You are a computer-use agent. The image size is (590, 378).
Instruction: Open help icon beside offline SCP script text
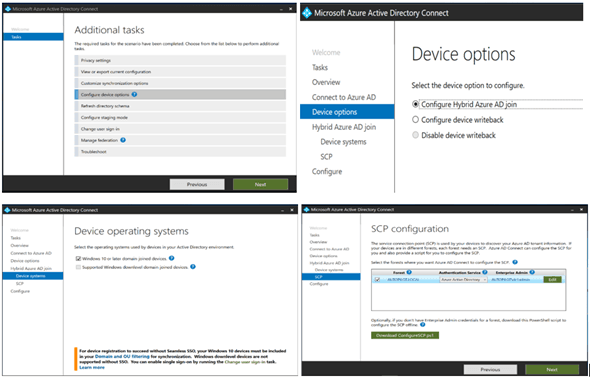pyautogui.click(x=423, y=325)
